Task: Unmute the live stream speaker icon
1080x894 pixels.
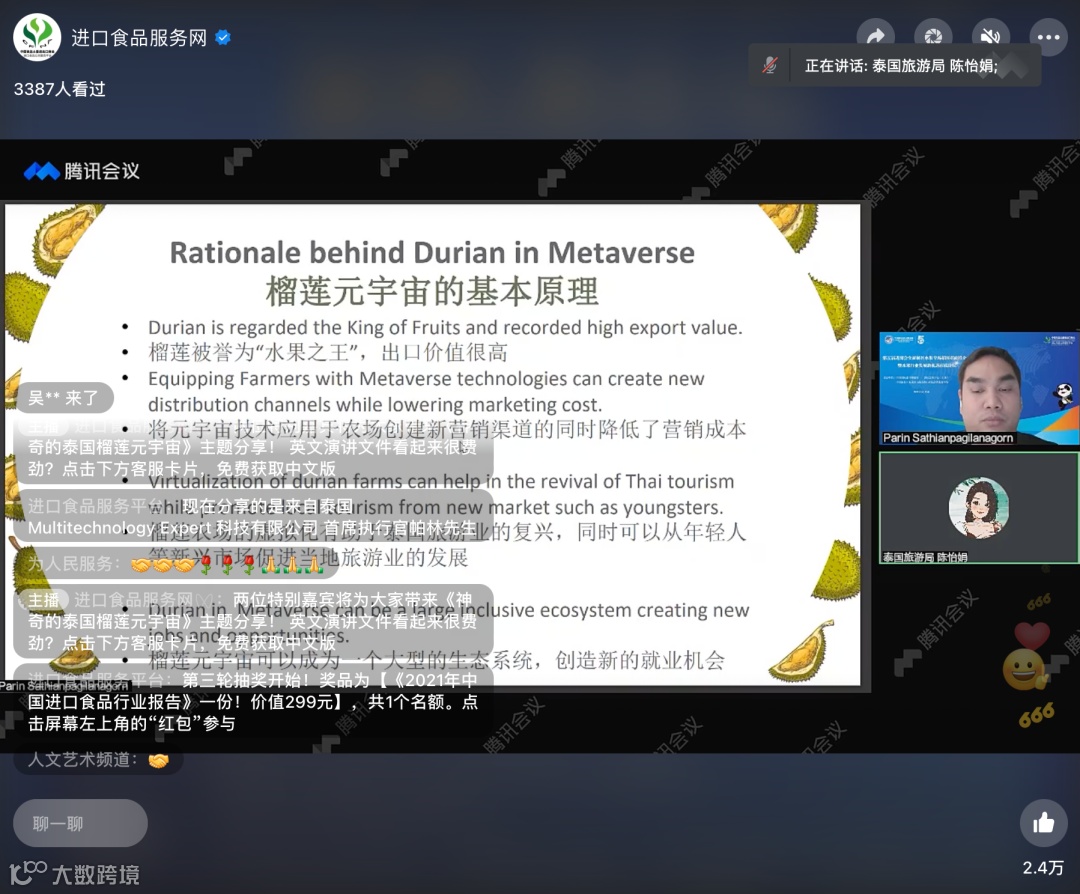Action: coord(990,36)
